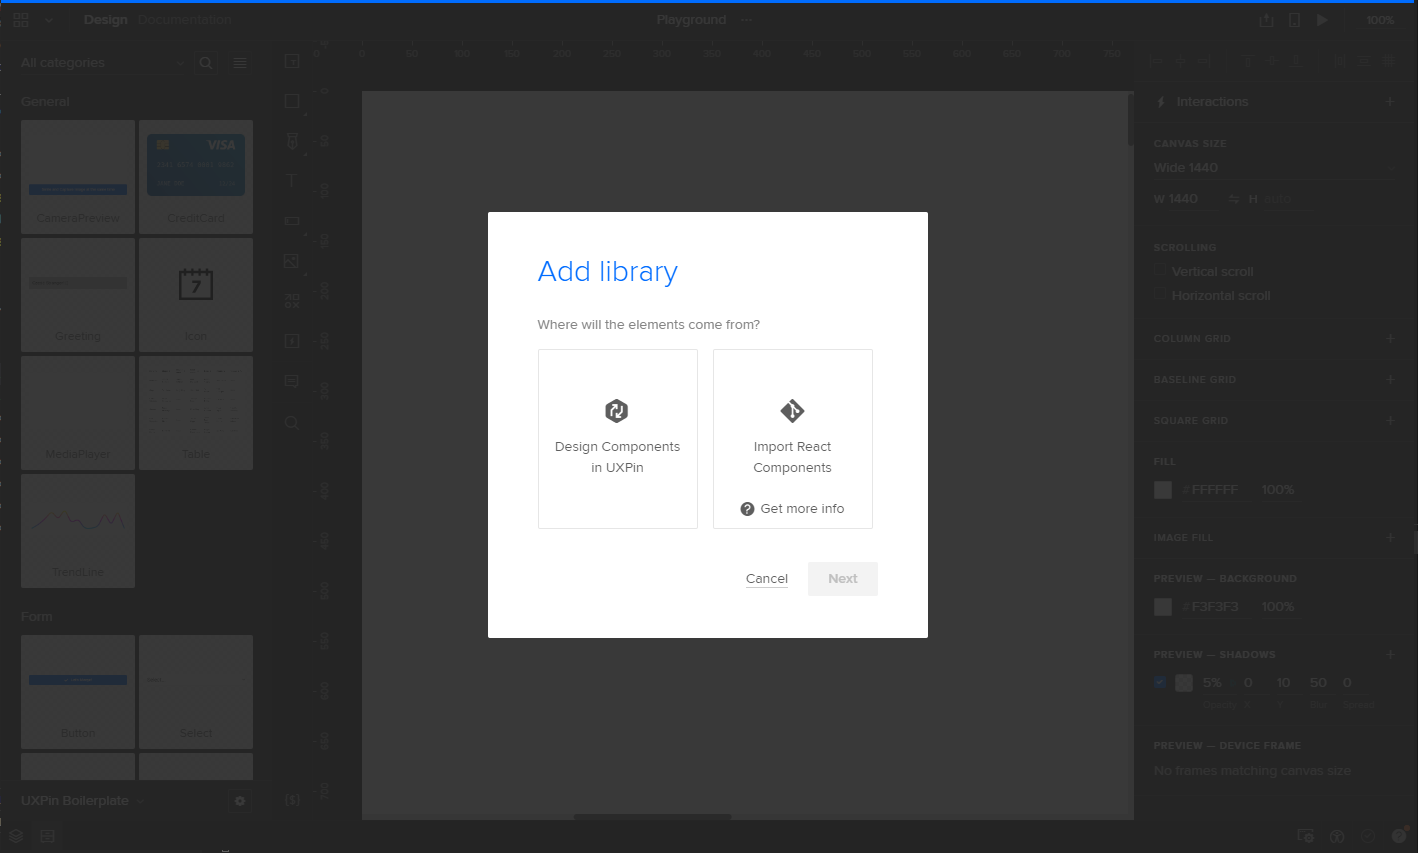Image resolution: width=1418 pixels, height=853 pixels.
Task: Open the FFFFFF fill color swatch
Action: point(1163,490)
